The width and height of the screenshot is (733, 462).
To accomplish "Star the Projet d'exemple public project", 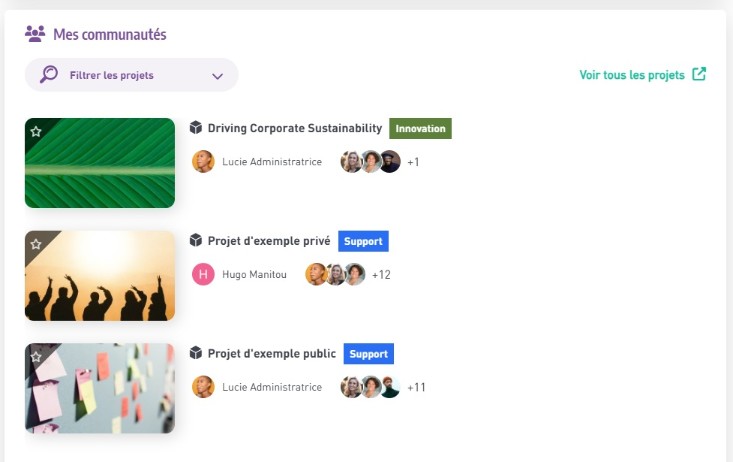I will (36, 357).
